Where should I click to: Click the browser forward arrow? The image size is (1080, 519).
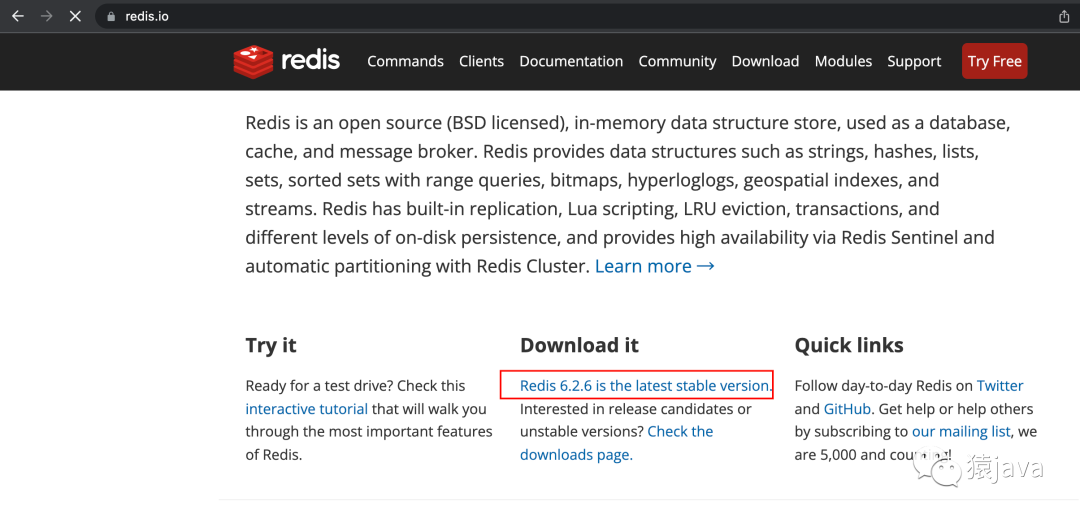coord(47,16)
